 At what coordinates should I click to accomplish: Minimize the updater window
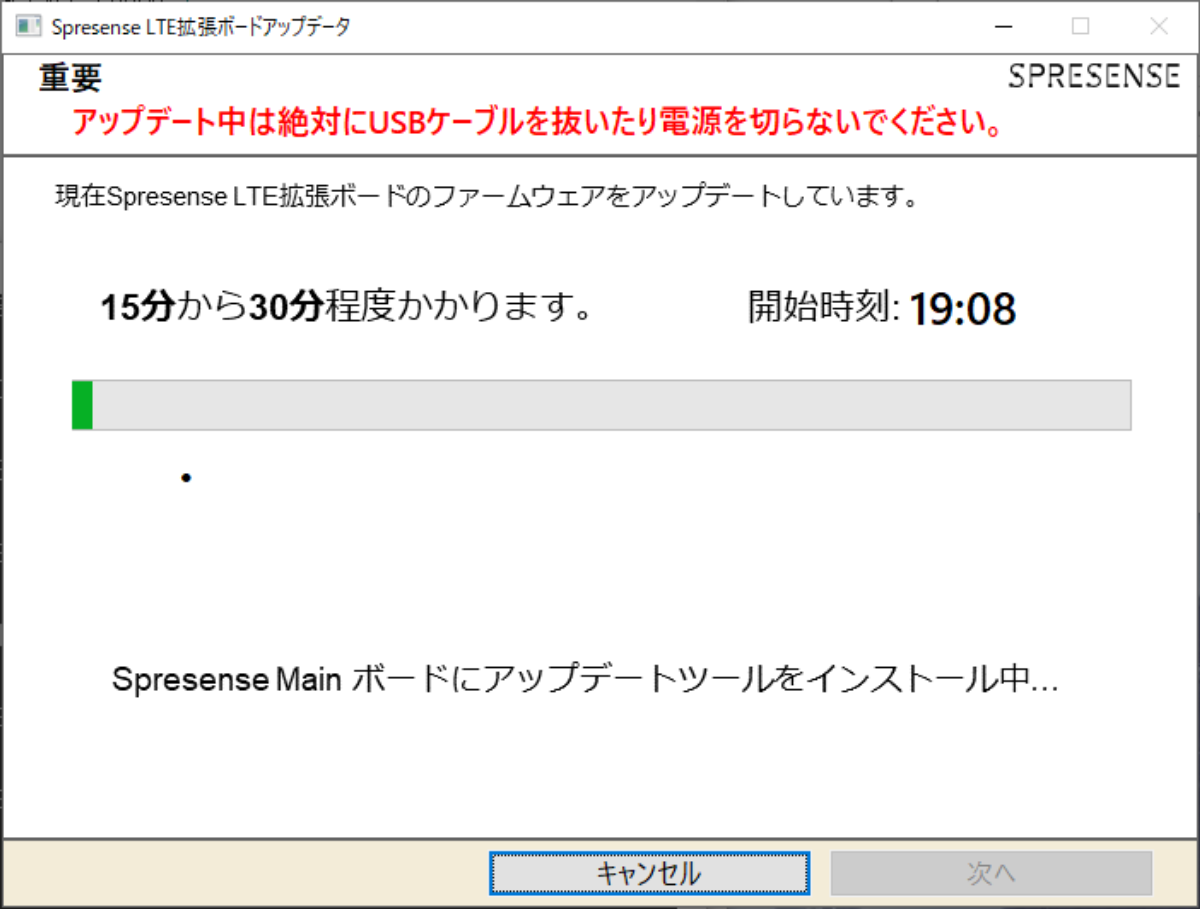(1003, 27)
